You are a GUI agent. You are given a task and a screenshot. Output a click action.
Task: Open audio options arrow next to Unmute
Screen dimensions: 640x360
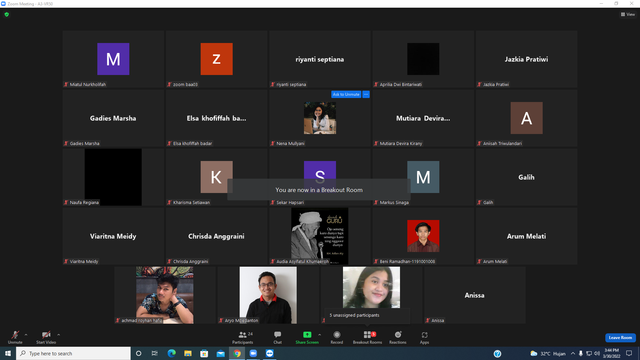[x=26, y=335]
